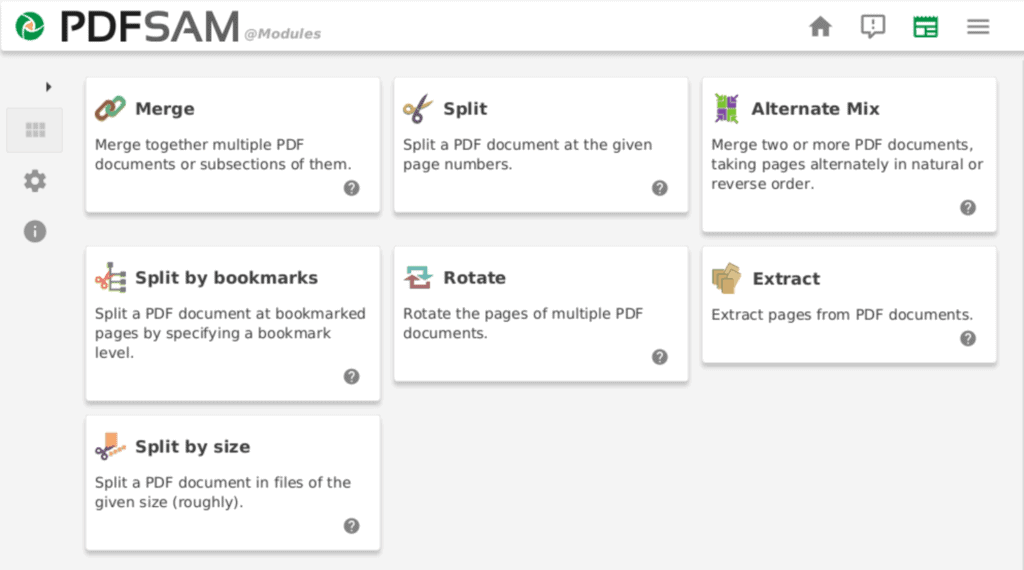Image resolution: width=1024 pixels, height=570 pixels.
Task: Open the sidebar info icon
Action: [35, 231]
